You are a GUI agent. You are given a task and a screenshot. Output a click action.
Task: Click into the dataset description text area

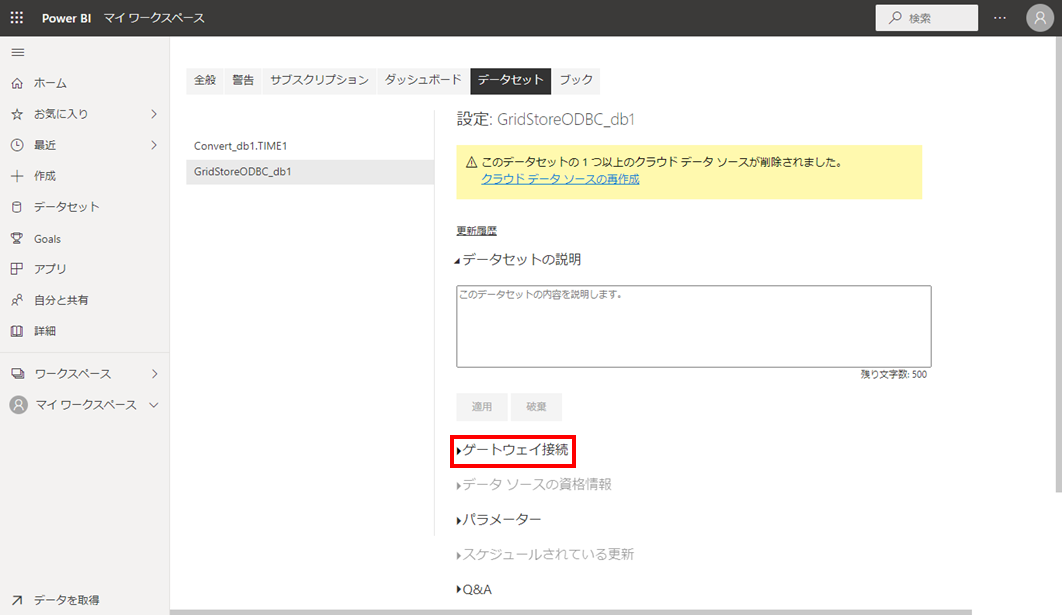(693, 326)
